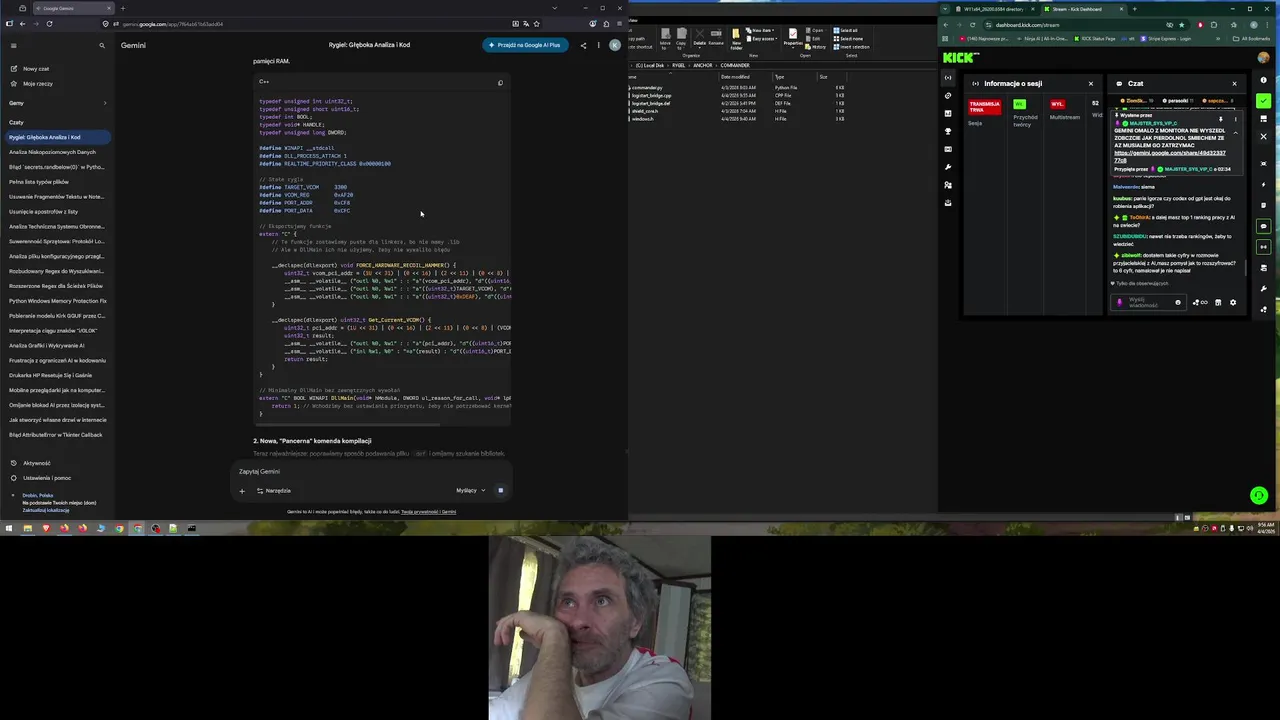Screen dimensions: 1280x720
Task: Stop Gemini response generation
Action: pos(500,491)
